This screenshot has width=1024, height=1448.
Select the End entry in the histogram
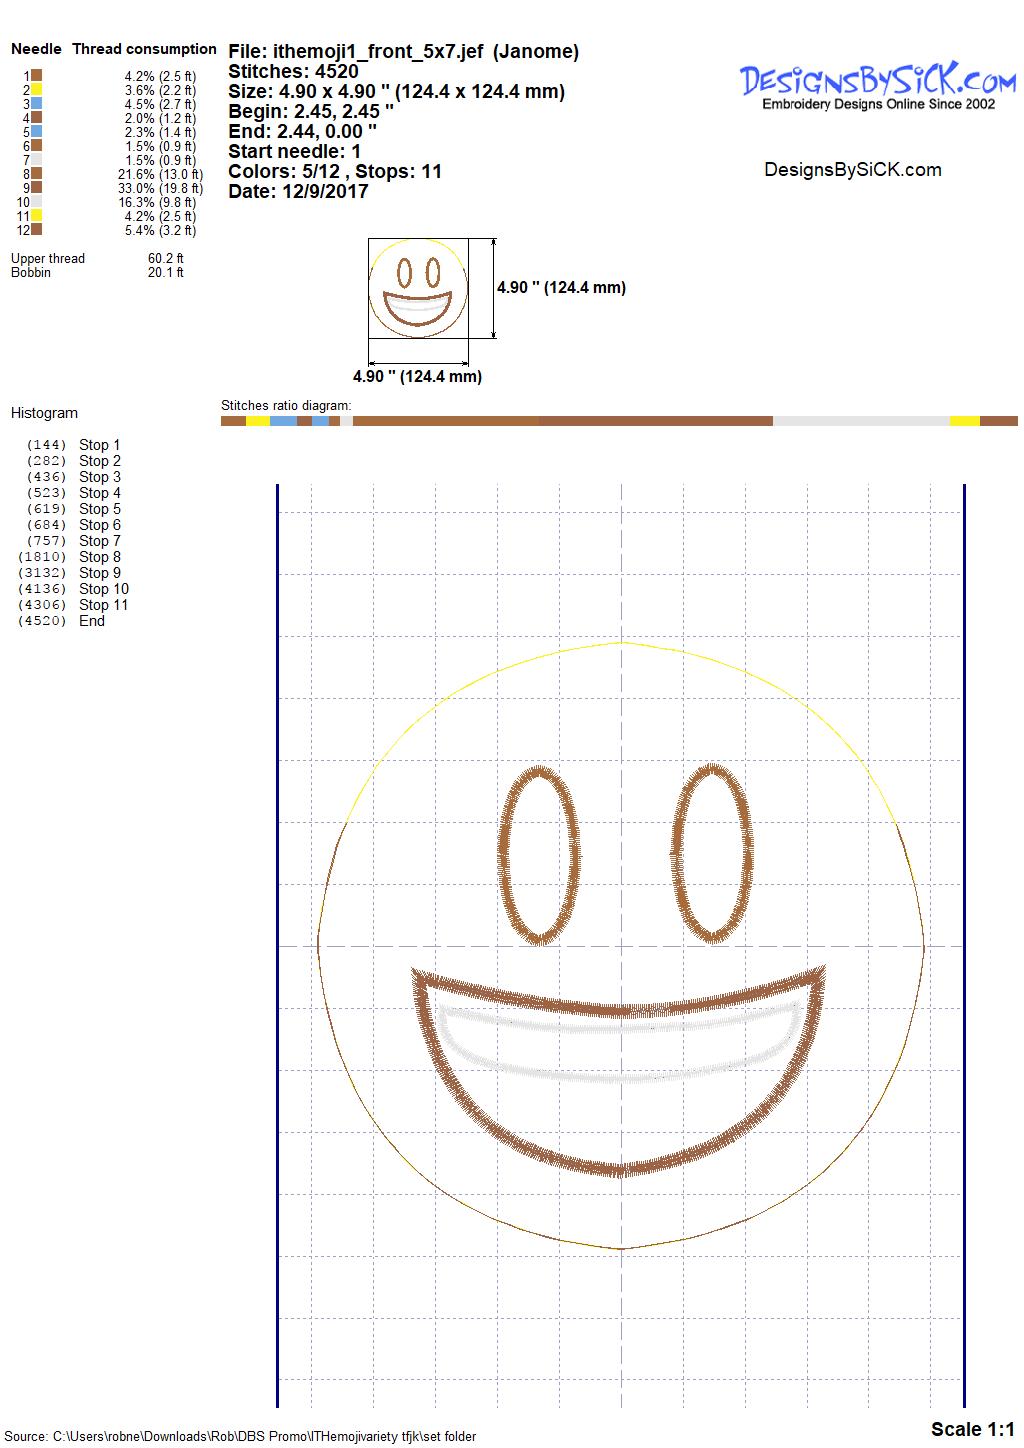point(92,621)
